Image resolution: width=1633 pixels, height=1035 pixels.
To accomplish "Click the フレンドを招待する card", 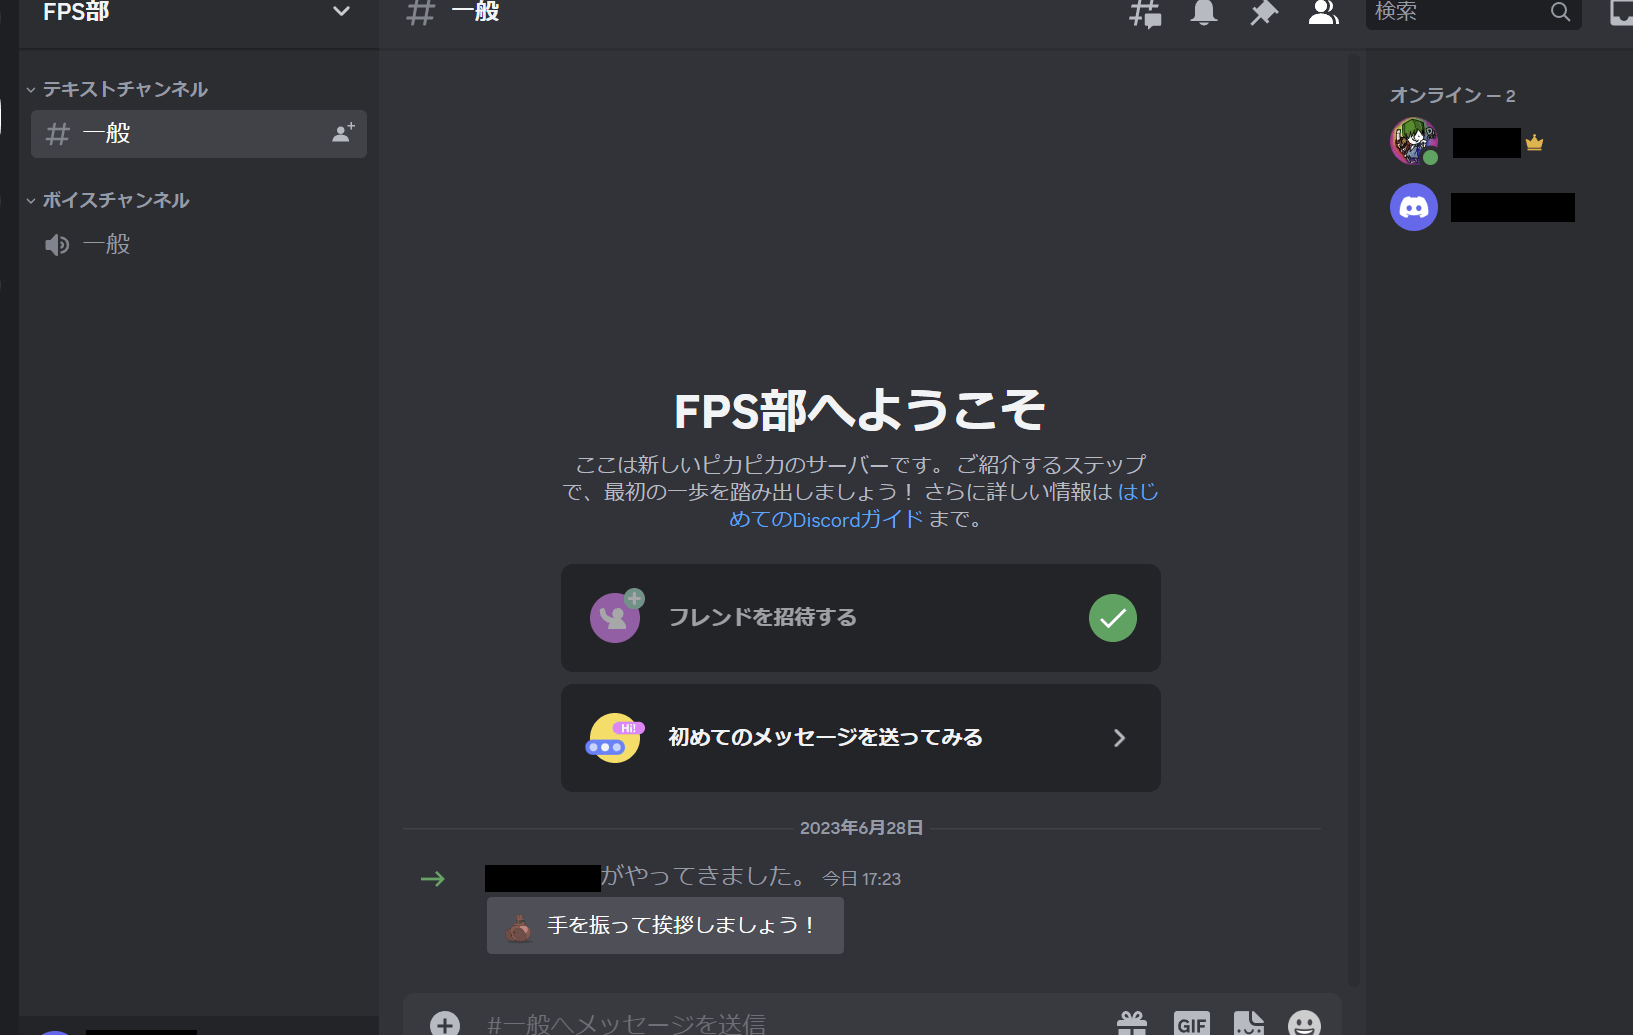I will point(860,618).
